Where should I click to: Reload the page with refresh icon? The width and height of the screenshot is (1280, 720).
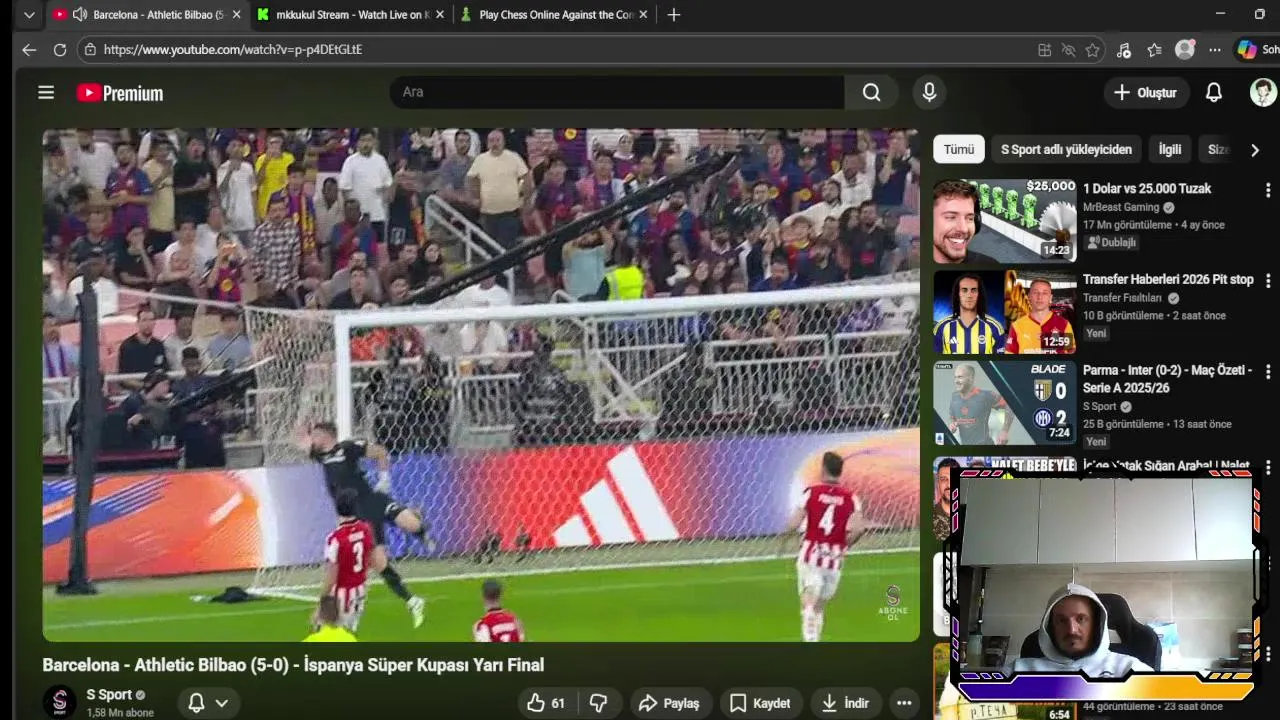pyautogui.click(x=60, y=49)
